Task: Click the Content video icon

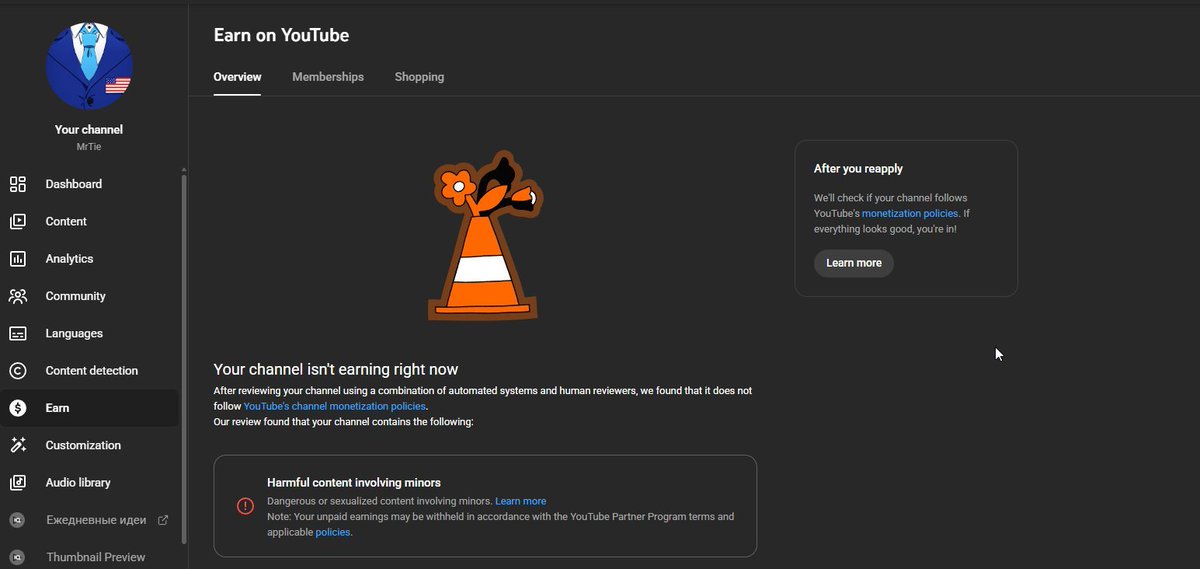Action: tap(17, 221)
